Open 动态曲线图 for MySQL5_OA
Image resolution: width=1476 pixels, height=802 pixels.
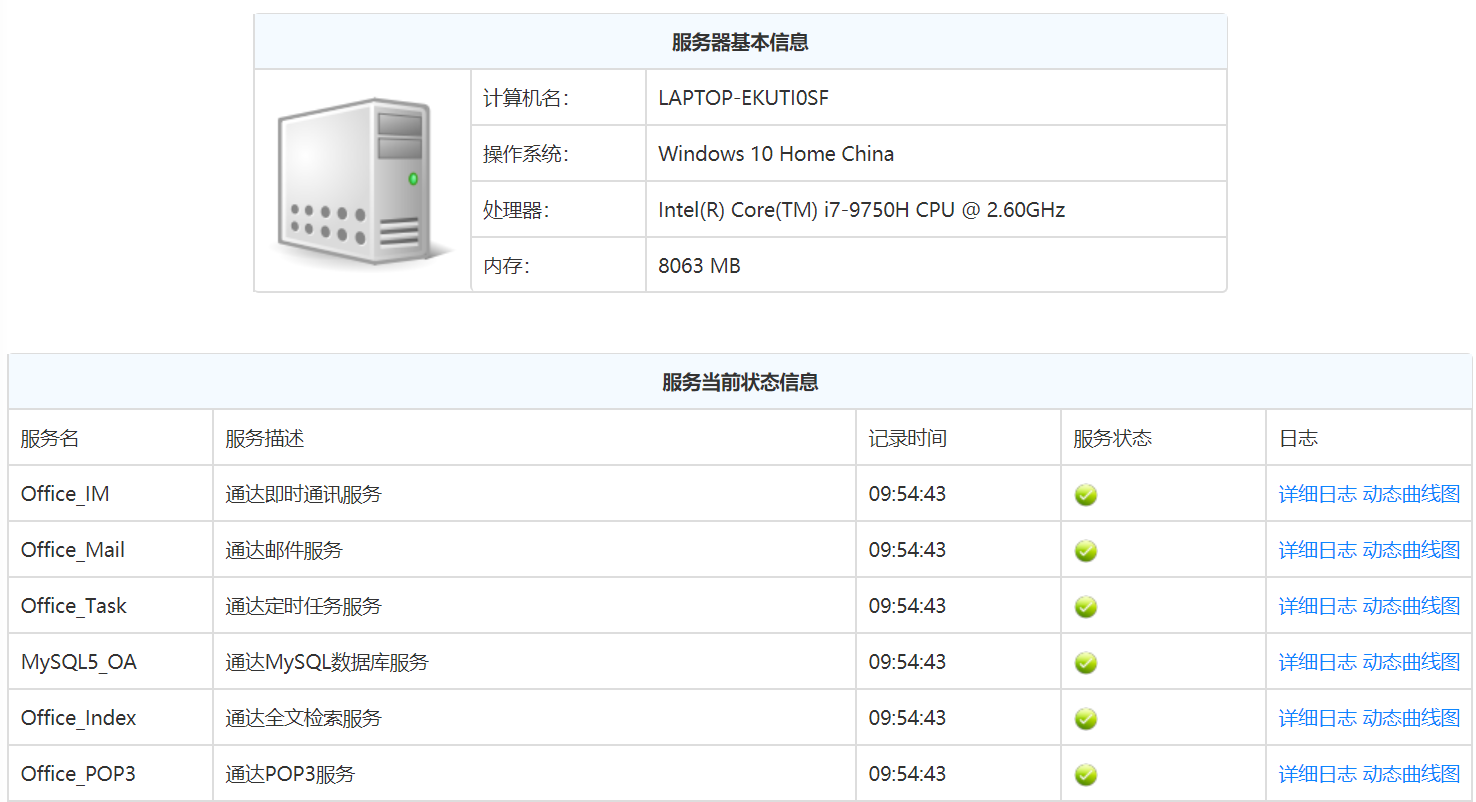coord(1411,662)
